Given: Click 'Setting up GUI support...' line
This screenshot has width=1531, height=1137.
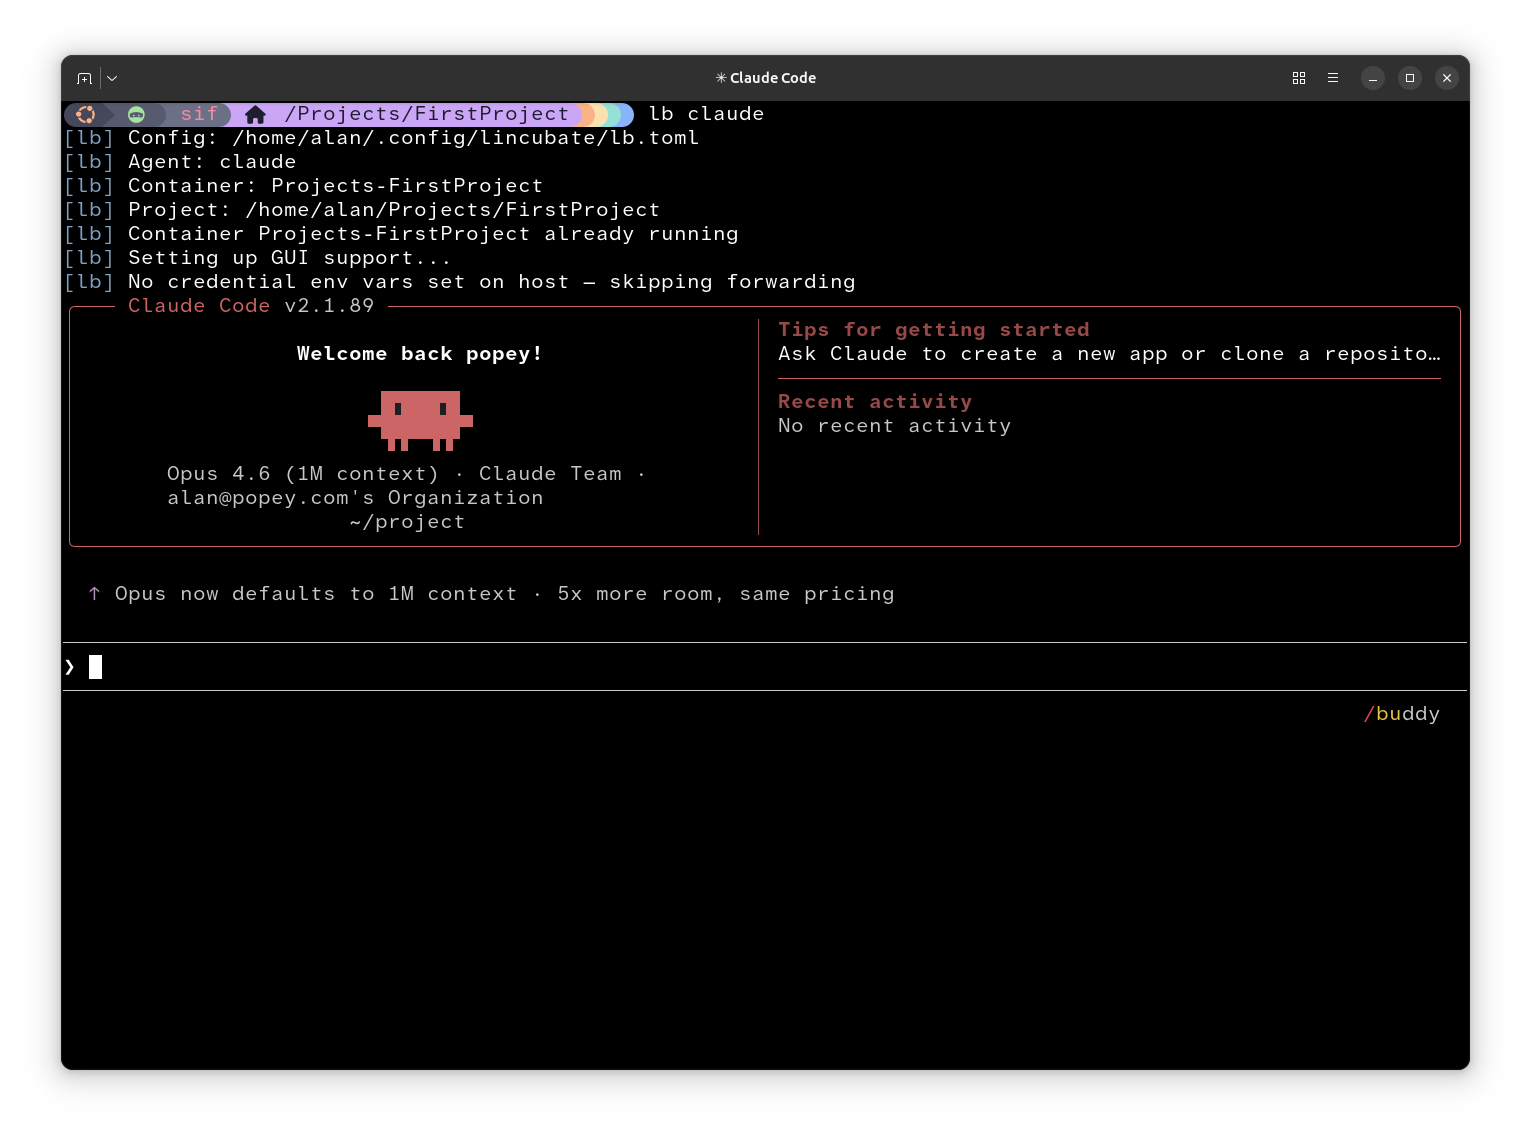Looking at the screenshot, I should point(258,258).
